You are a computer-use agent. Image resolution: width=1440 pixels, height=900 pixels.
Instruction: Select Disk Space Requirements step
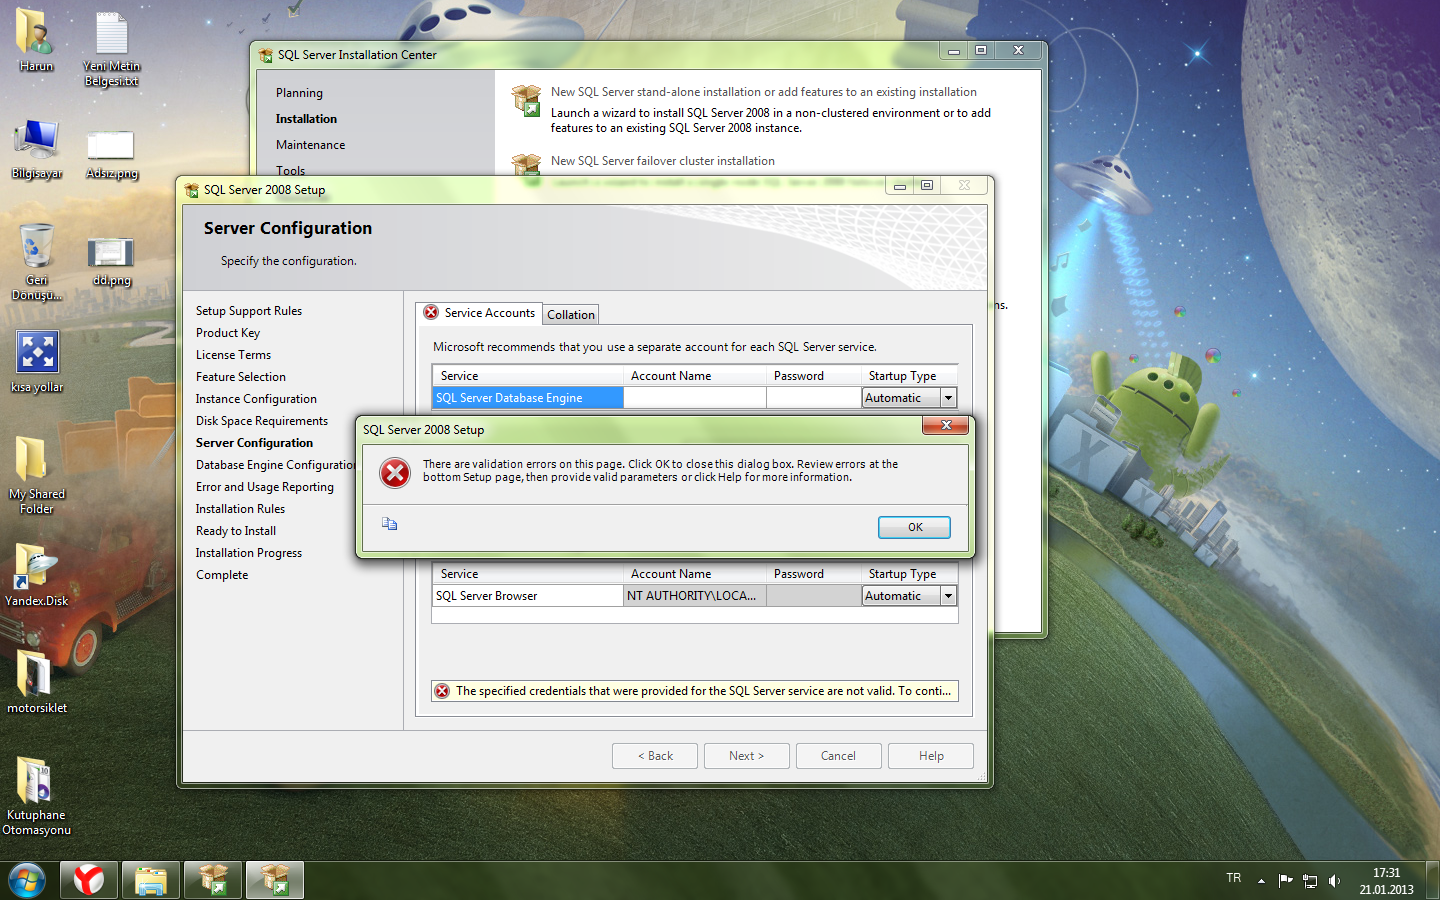coord(262,421)
